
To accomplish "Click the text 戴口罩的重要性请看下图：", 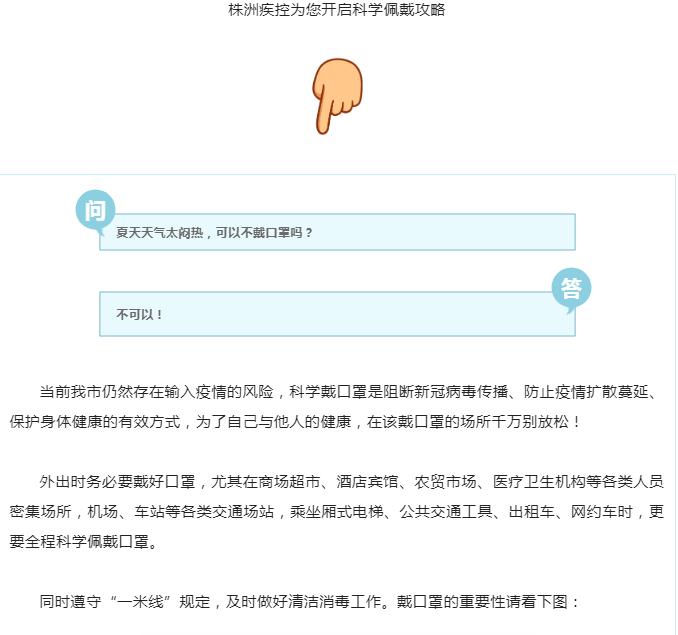I will click(x=489, y=602).
